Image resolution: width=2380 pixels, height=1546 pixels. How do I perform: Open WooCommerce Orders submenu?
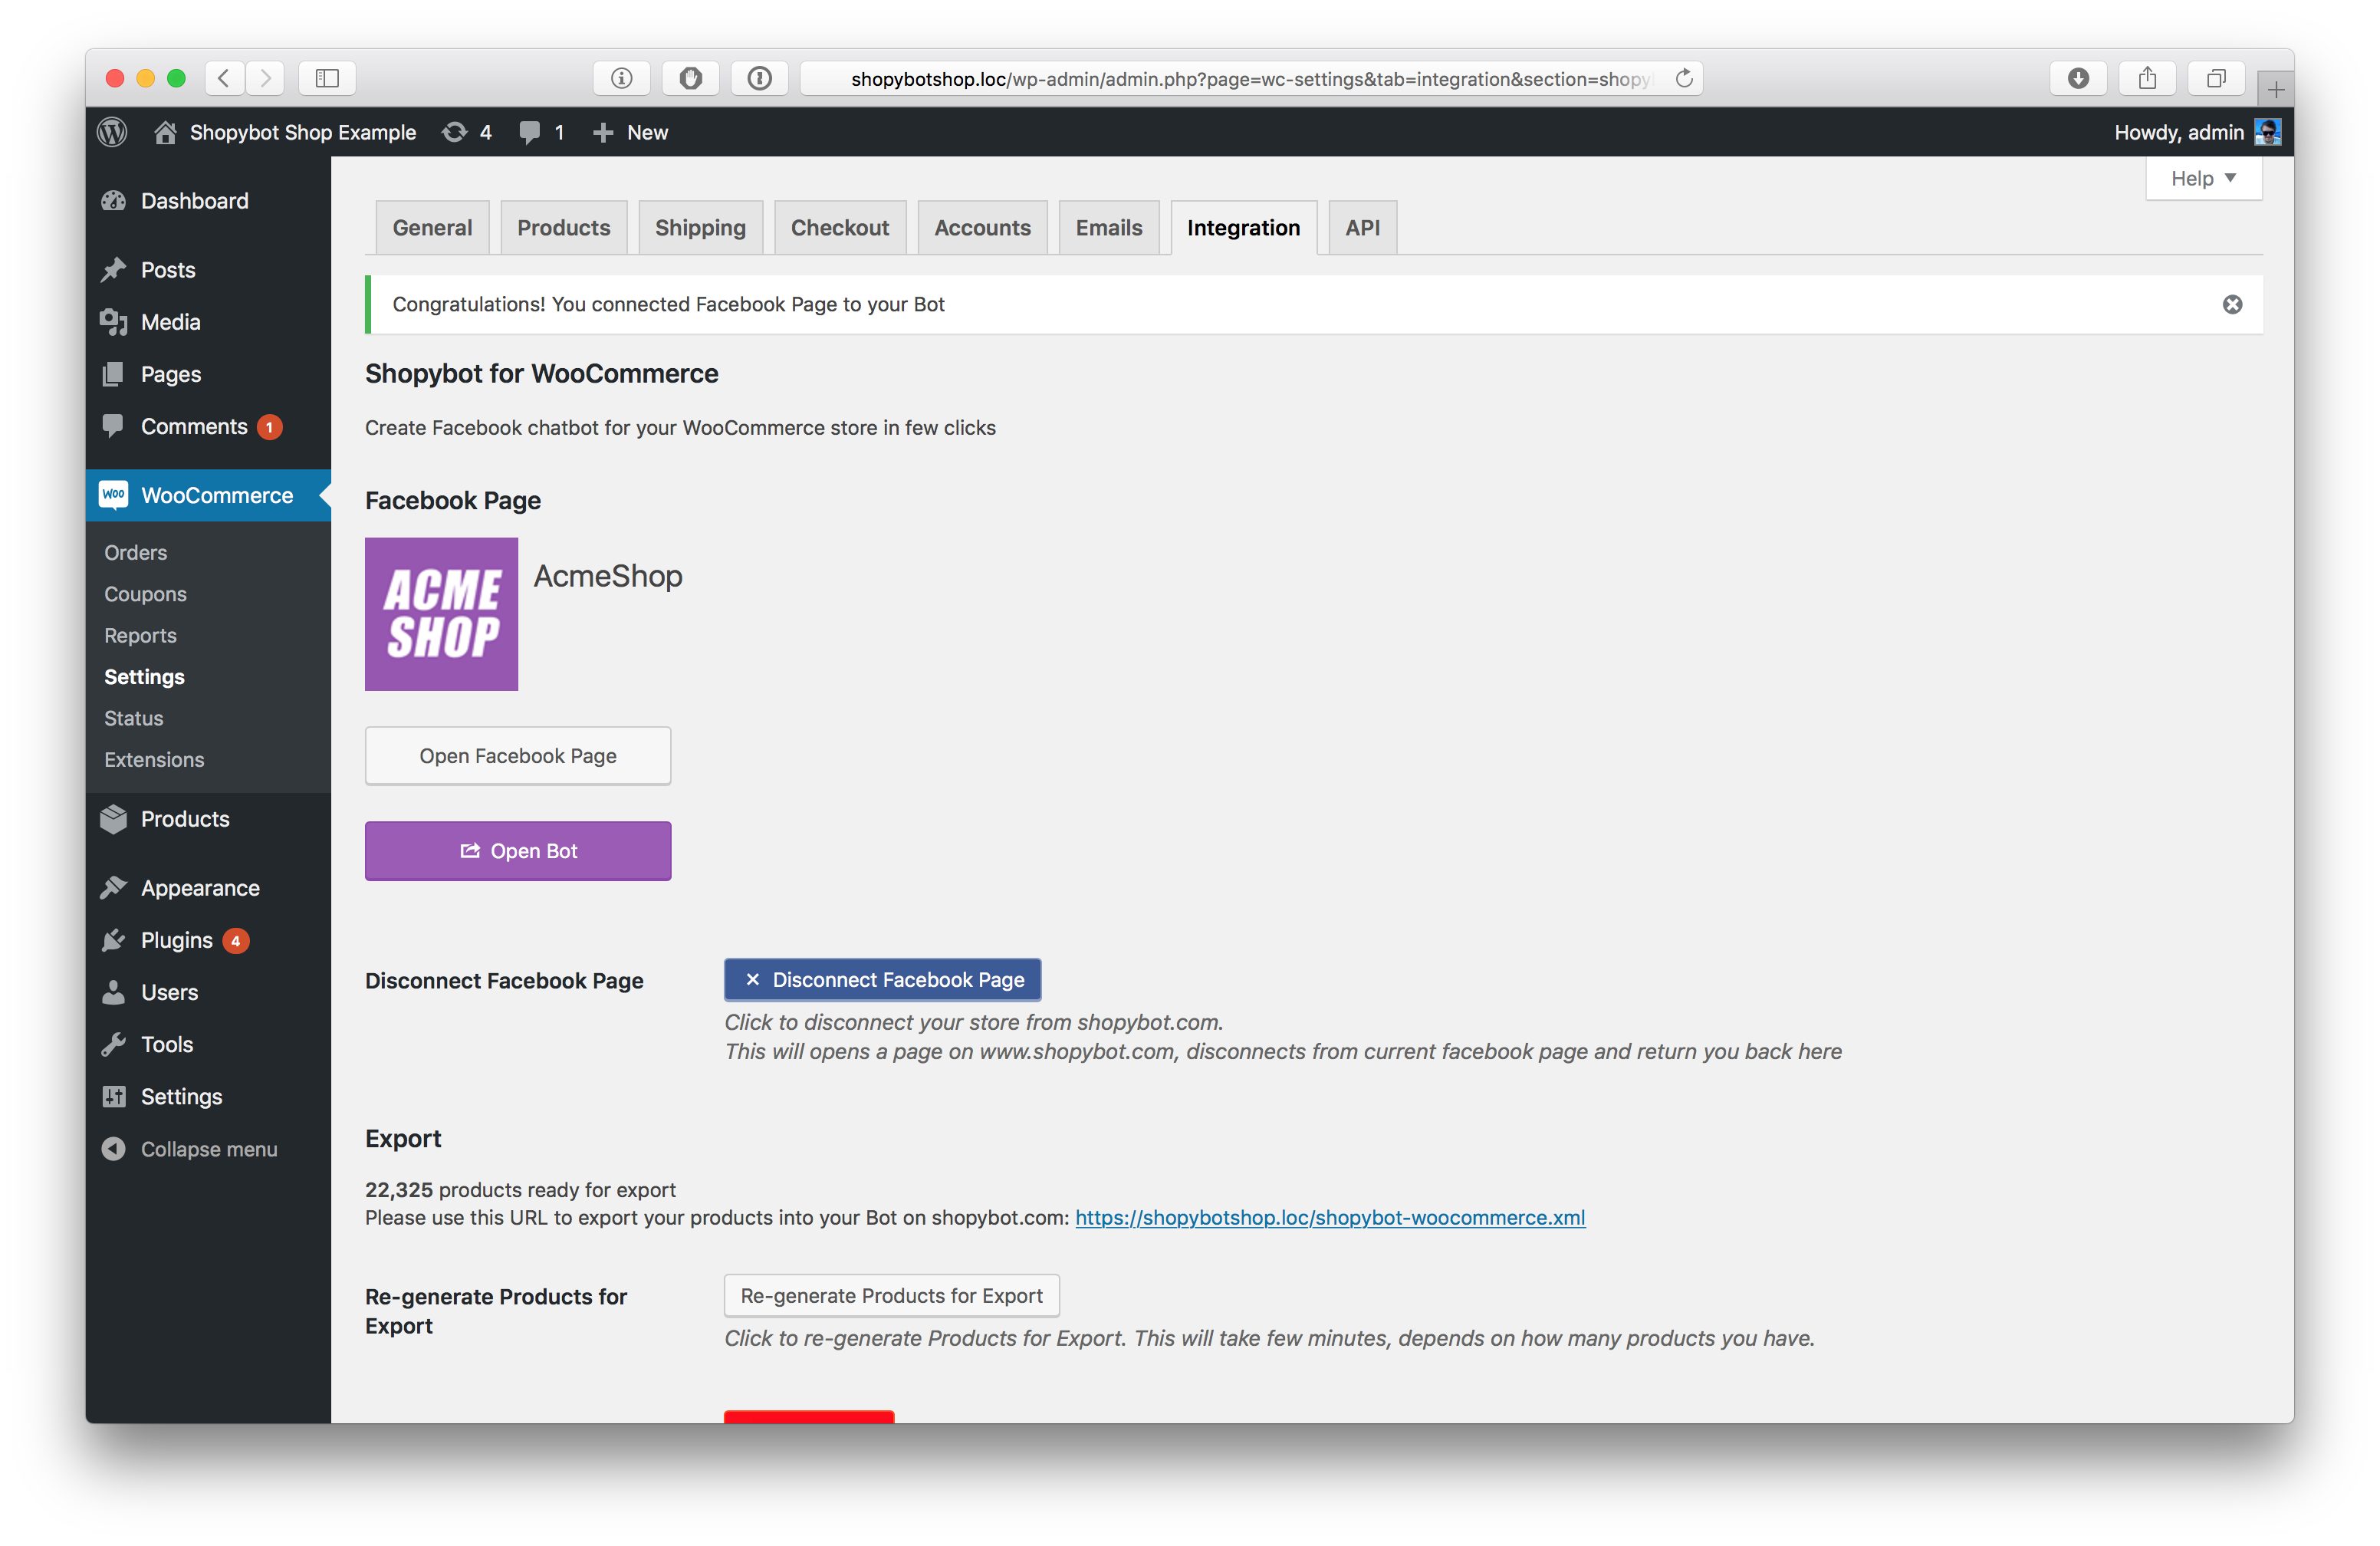[x=136, y=552]
